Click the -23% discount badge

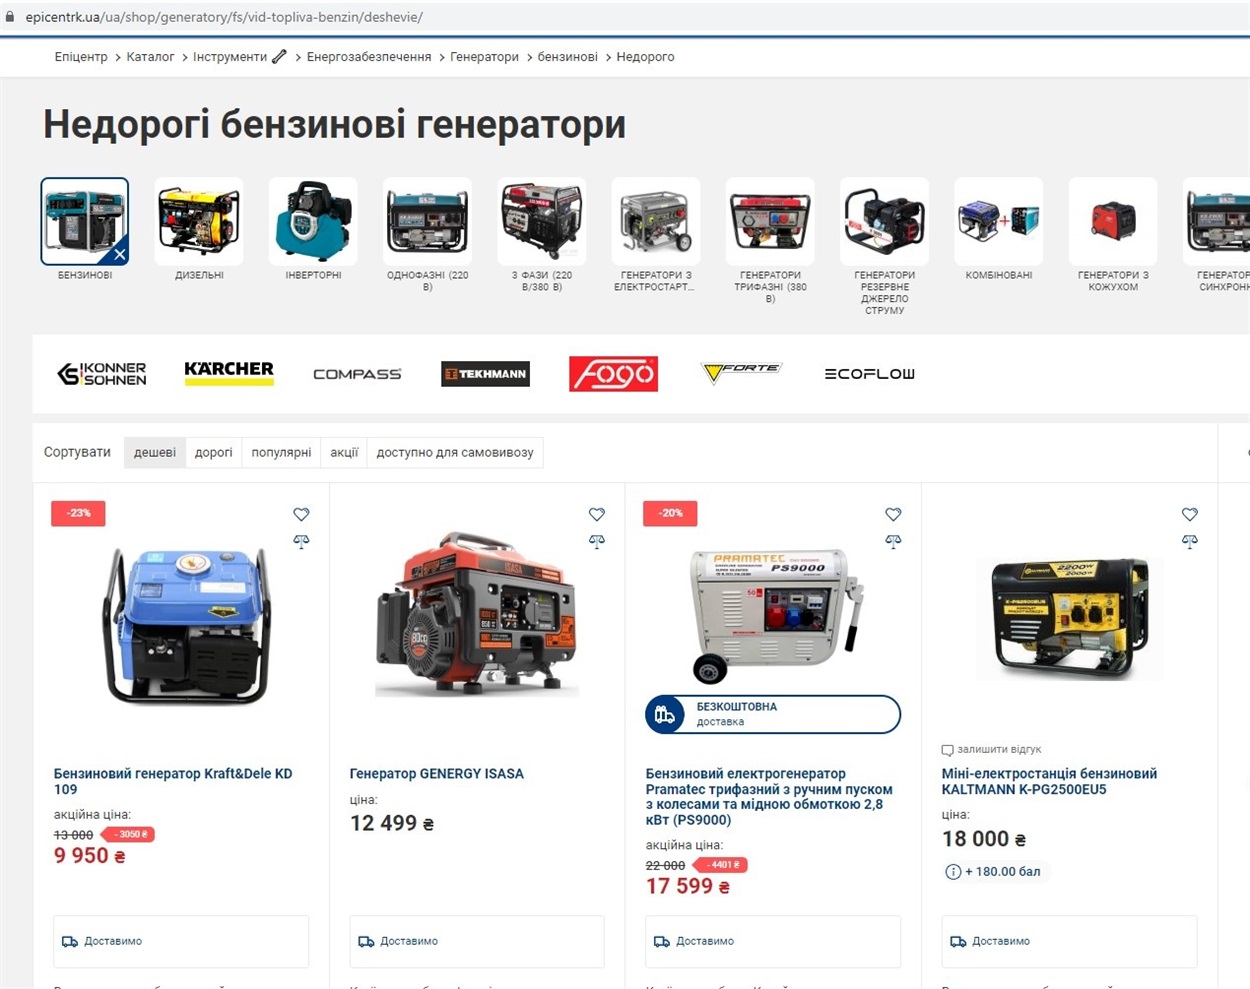pos(78,513)
